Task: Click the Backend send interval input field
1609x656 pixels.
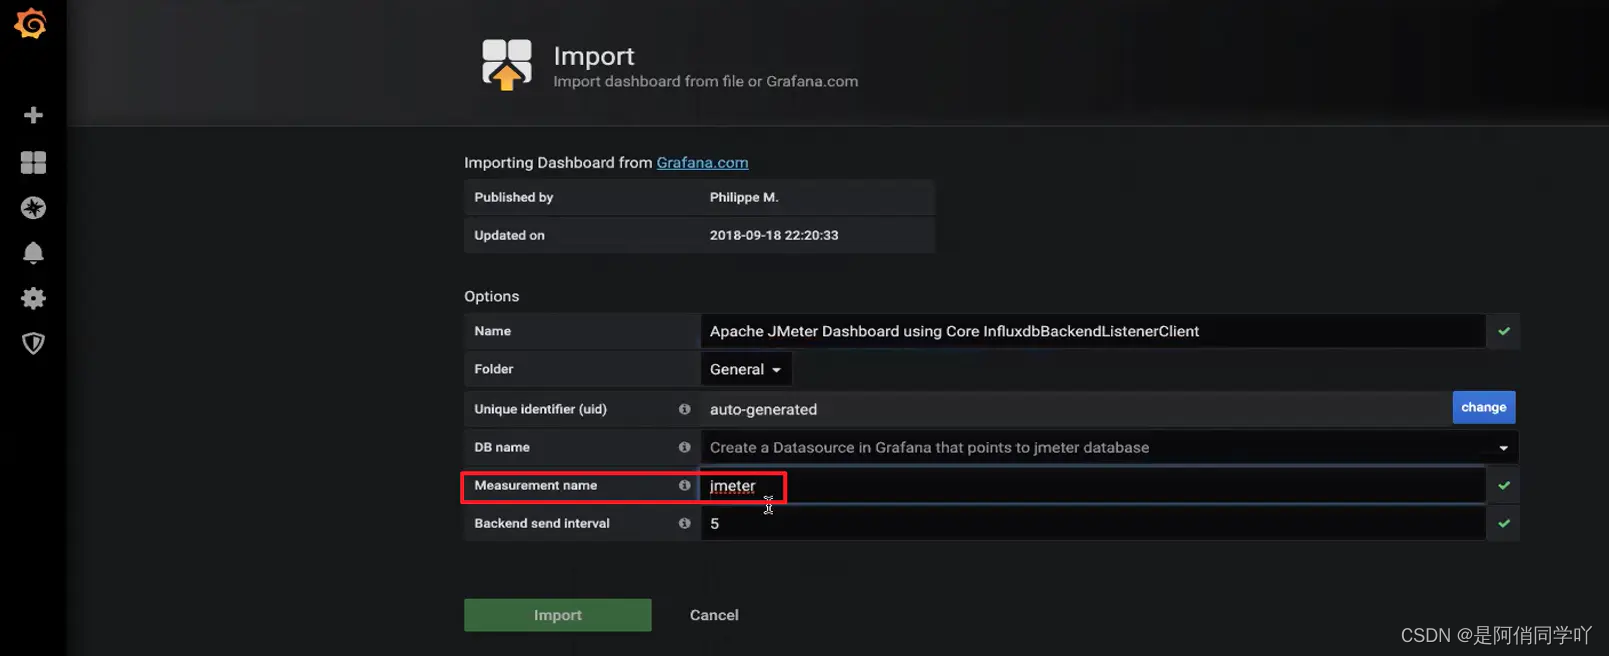Action: click(x=1093, y=523)
